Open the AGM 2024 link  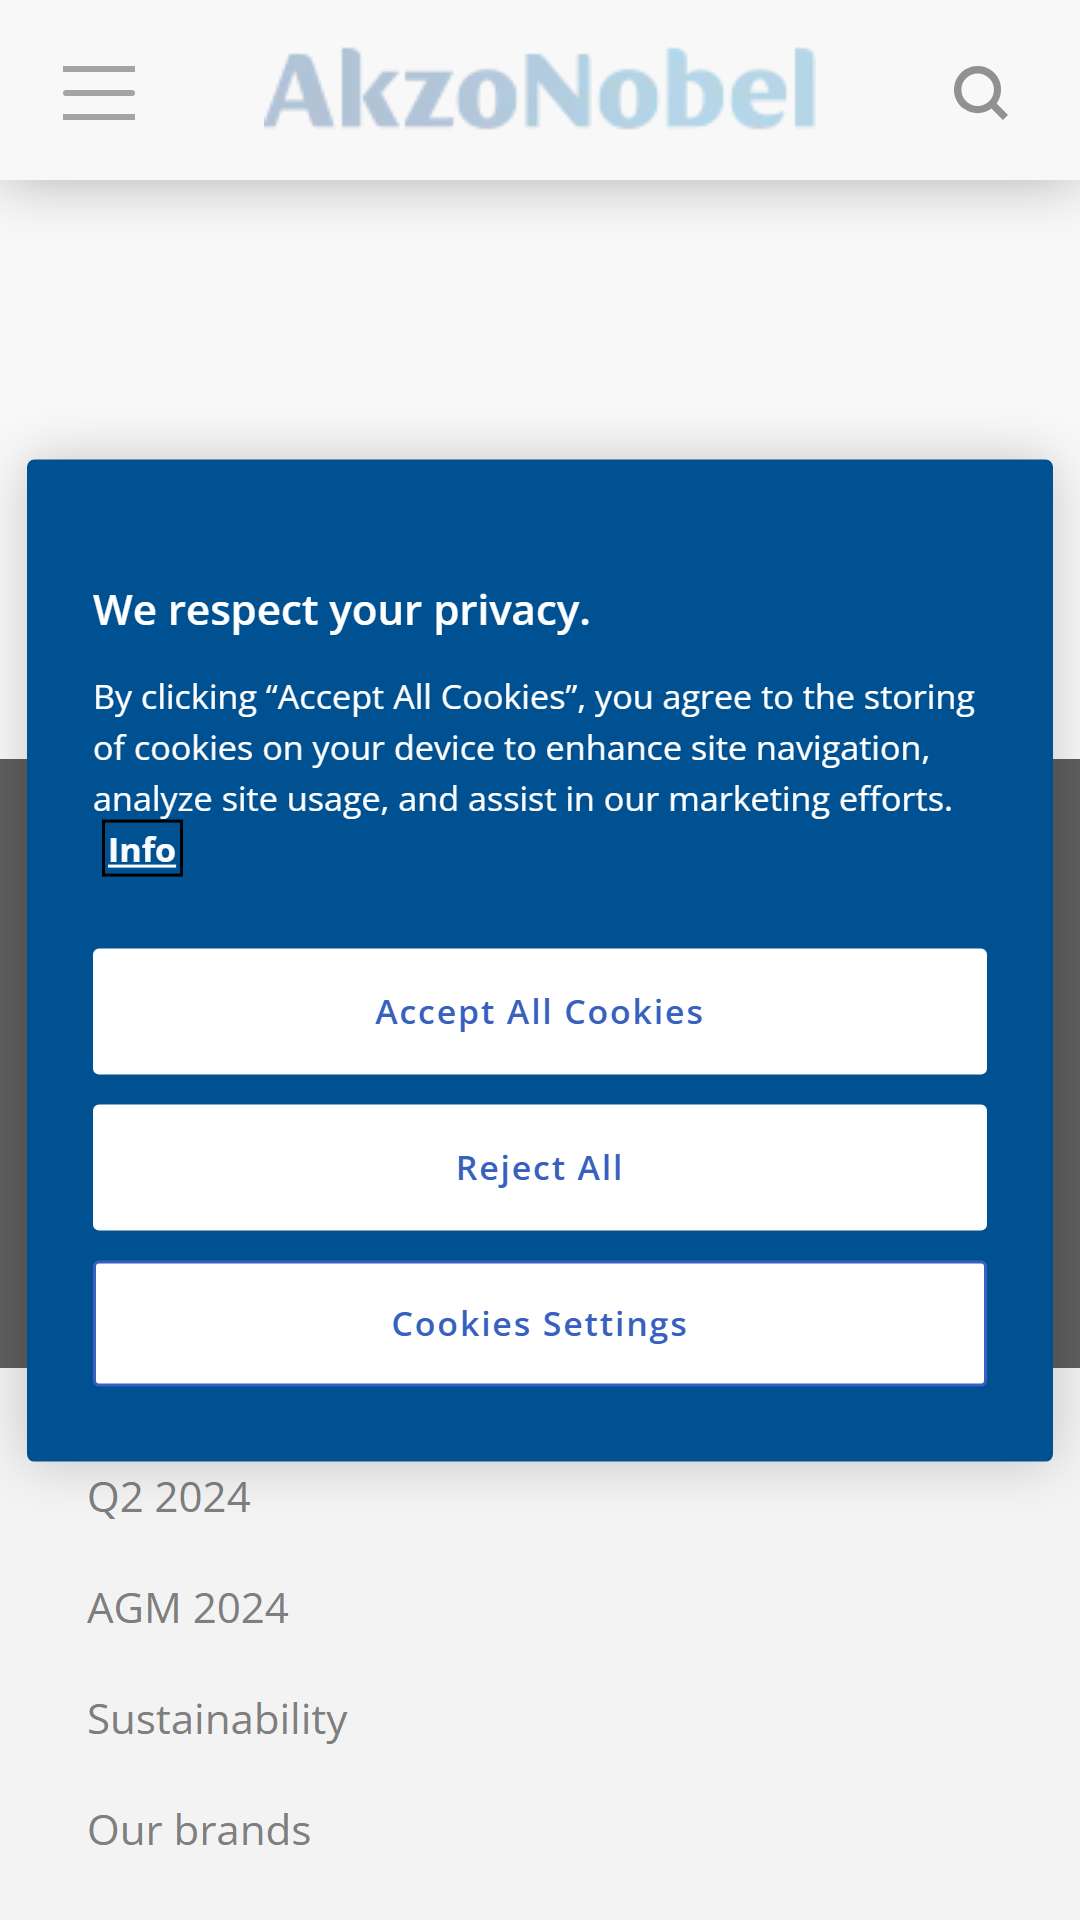click(x=188, y=1609)
